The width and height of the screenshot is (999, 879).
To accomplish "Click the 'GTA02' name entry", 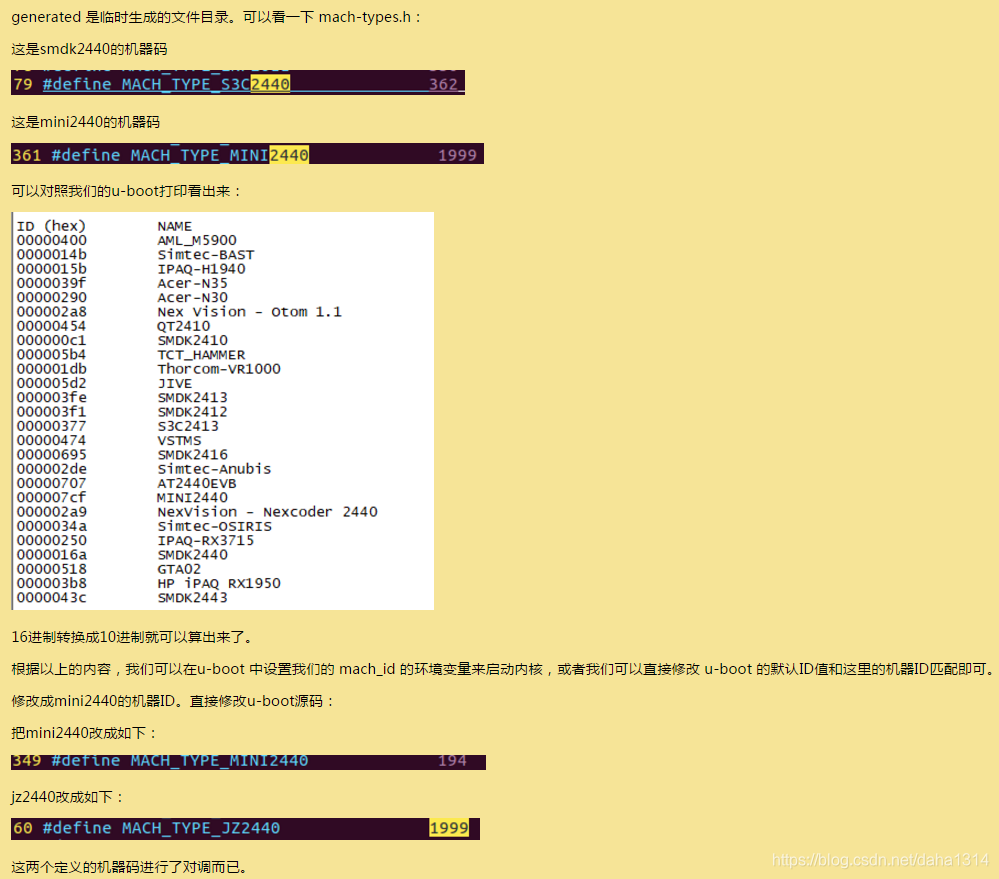I will 179,569.
